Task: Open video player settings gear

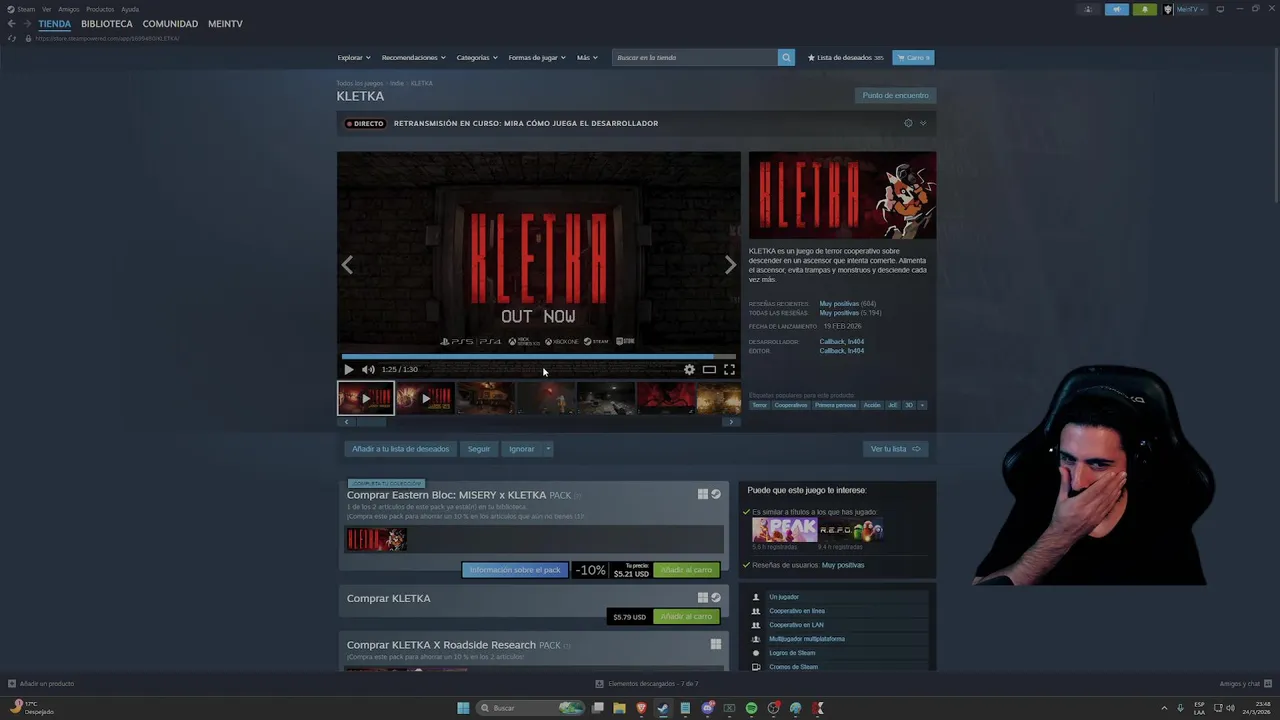Action: pyautogui.click(x=689, y=370)
